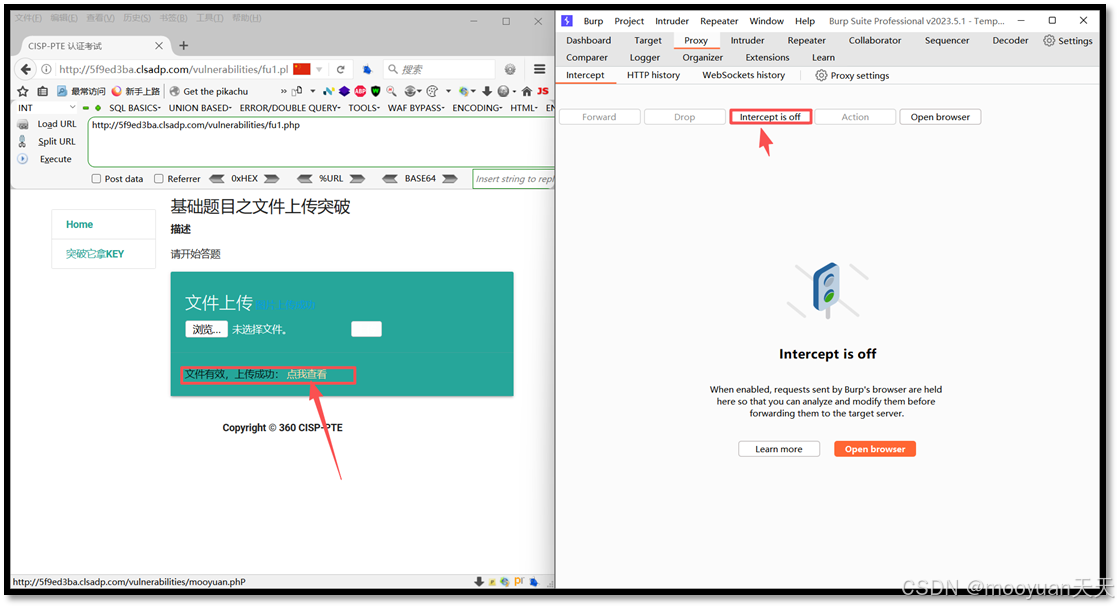
Task: Expand the TOOLS menu in HackBar
Action: (364, 108)
